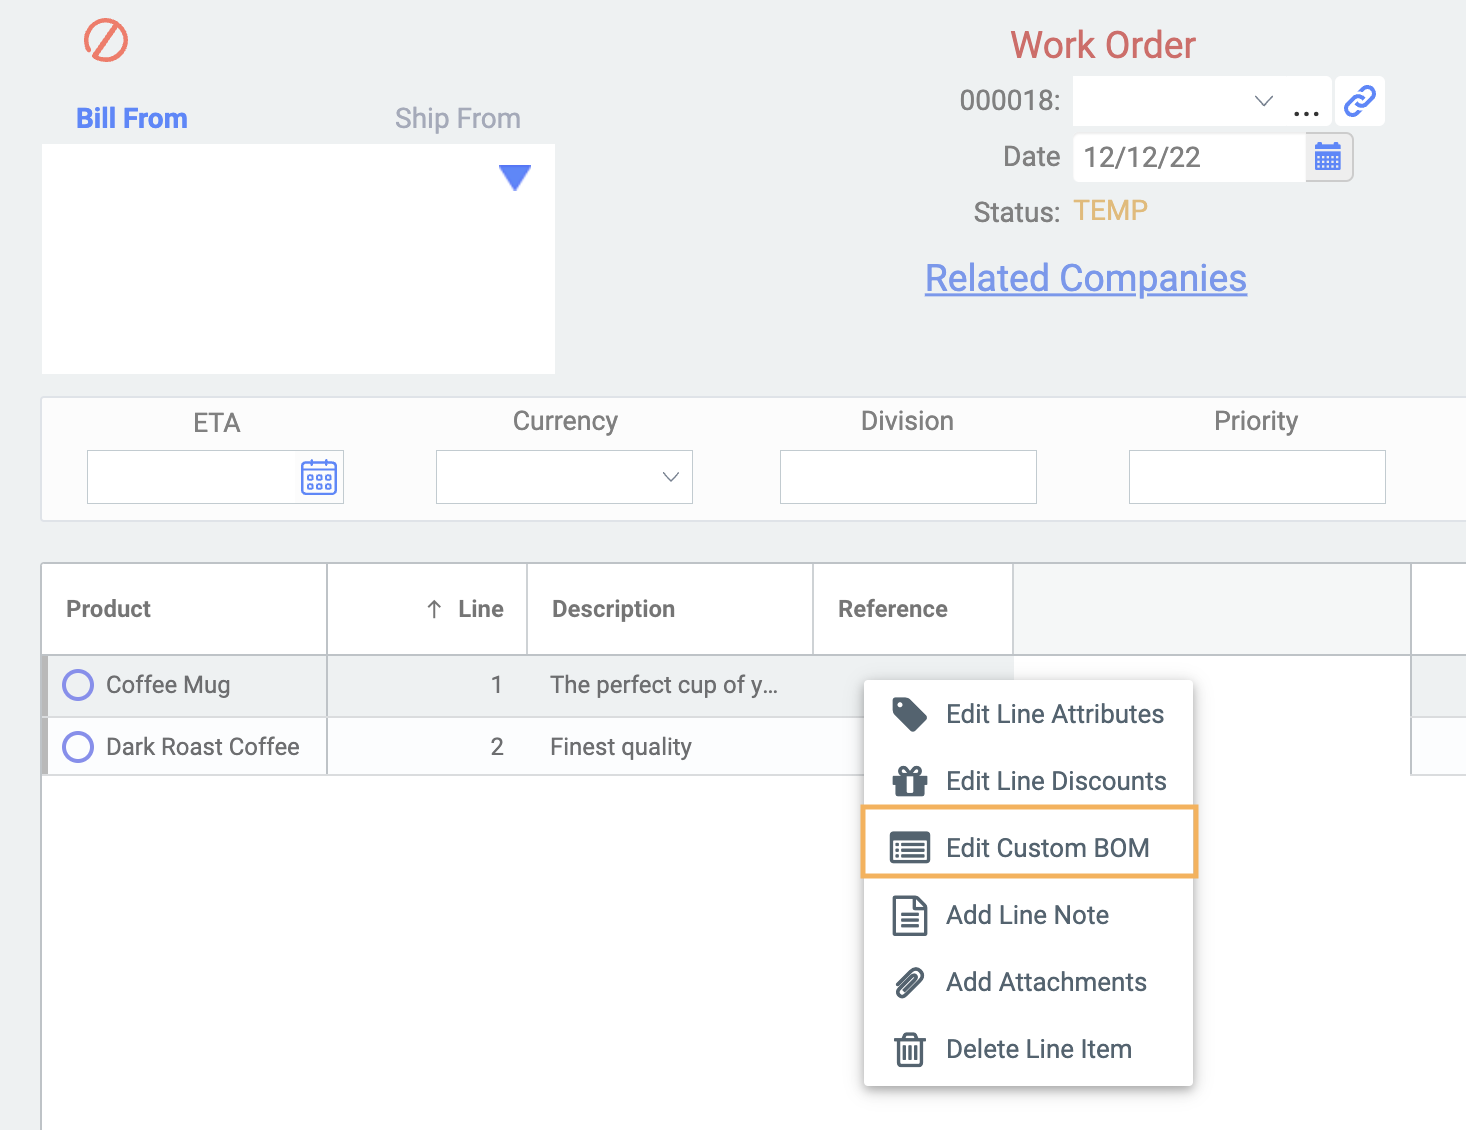1466x1130 pixels.
Task: Open the Date calendar picker icon
Action: tap(1328, 157)
